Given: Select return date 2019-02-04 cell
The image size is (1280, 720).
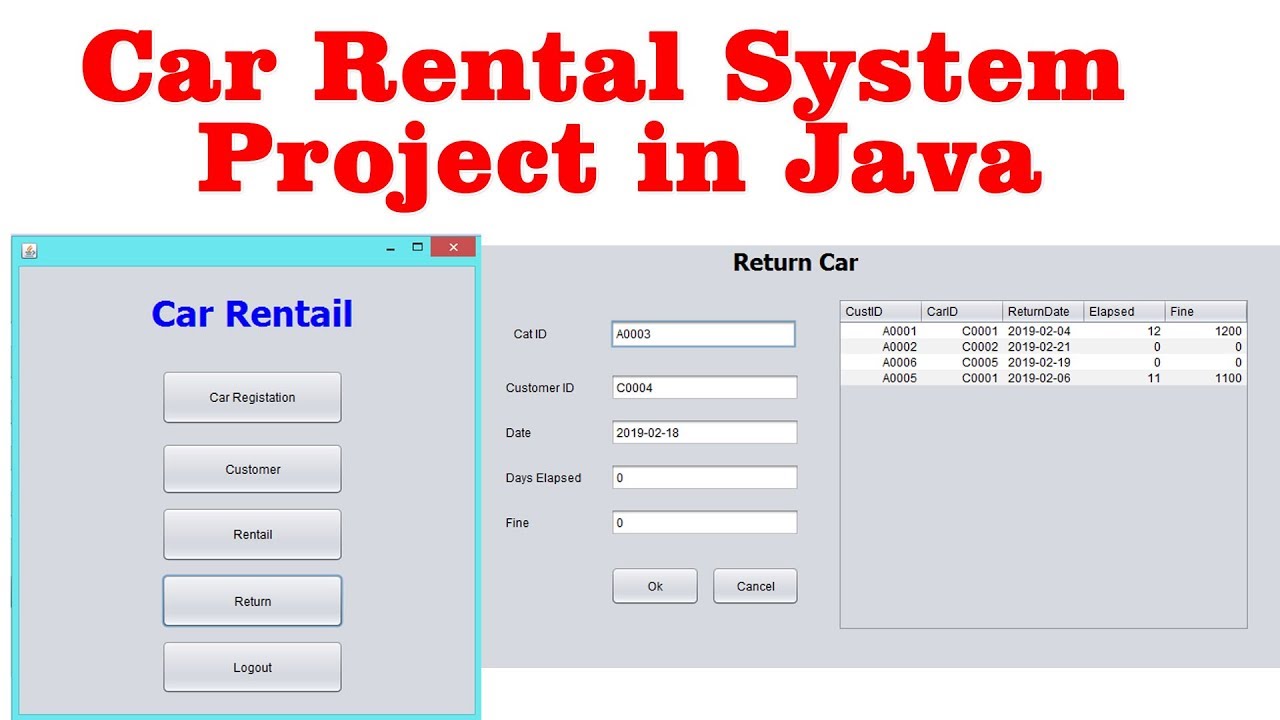Looking at the screenshot, I should pyautogui.click(x=1043, y=331).
